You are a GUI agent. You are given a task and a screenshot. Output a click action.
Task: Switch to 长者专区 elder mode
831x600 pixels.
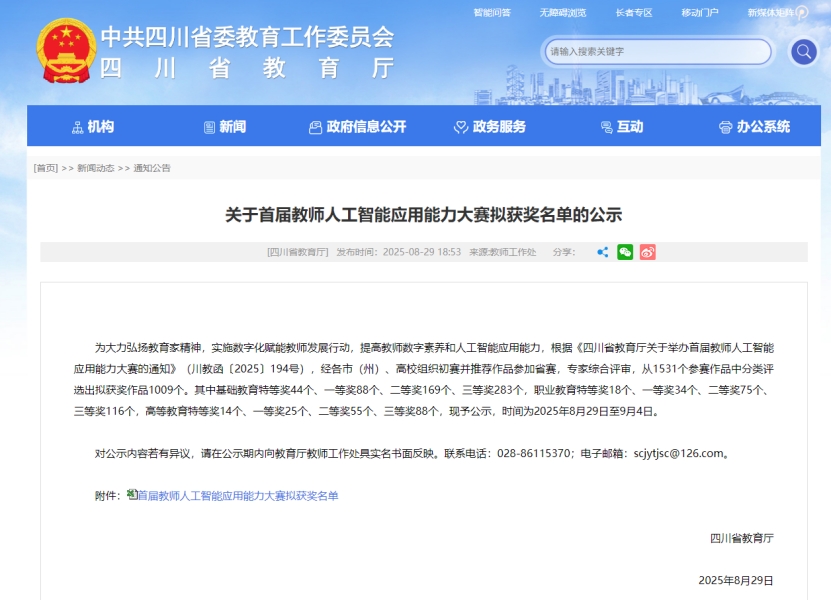coord(633,13)
